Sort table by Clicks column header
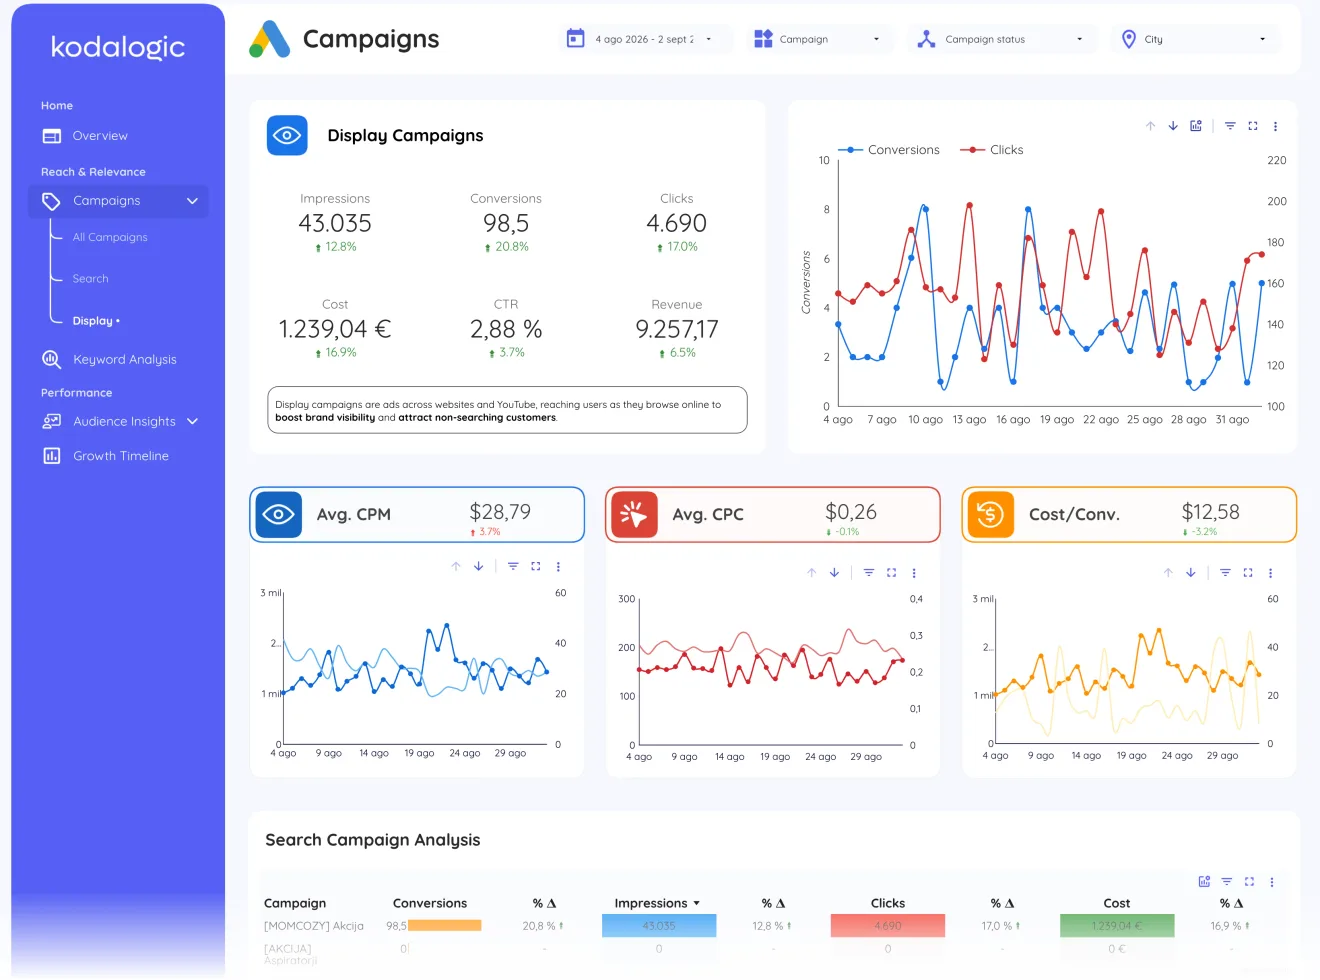This screenshot has height=980, width=1320. point(888,903)
